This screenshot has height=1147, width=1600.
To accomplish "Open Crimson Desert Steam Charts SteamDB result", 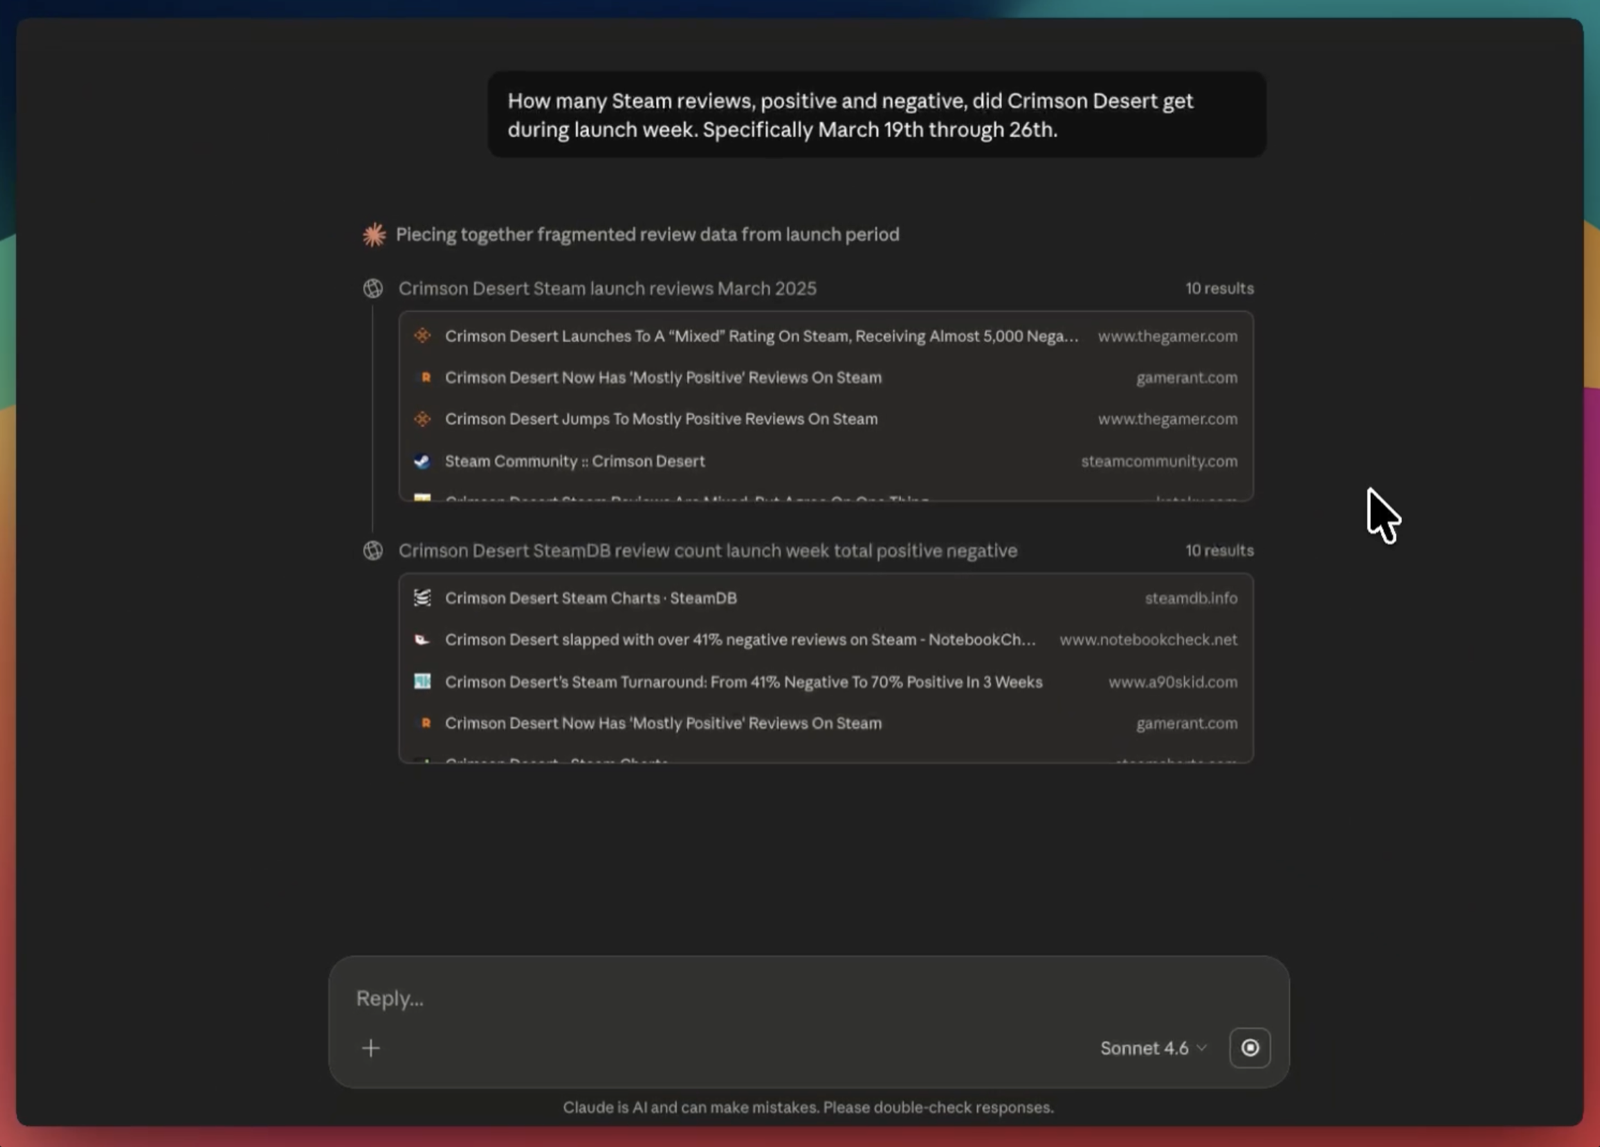I will tap(826, 598).
